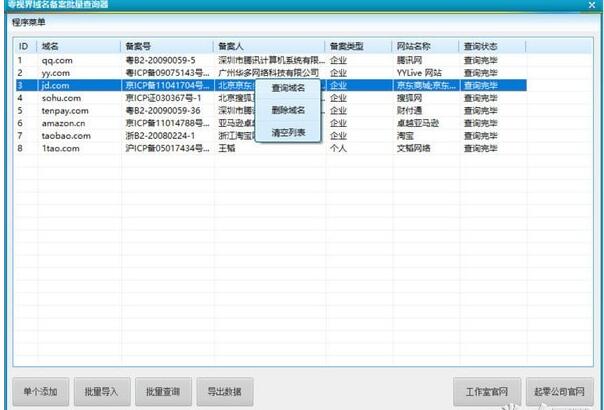
Task: Click the 备案类型 column header
Action: [347, 46]
